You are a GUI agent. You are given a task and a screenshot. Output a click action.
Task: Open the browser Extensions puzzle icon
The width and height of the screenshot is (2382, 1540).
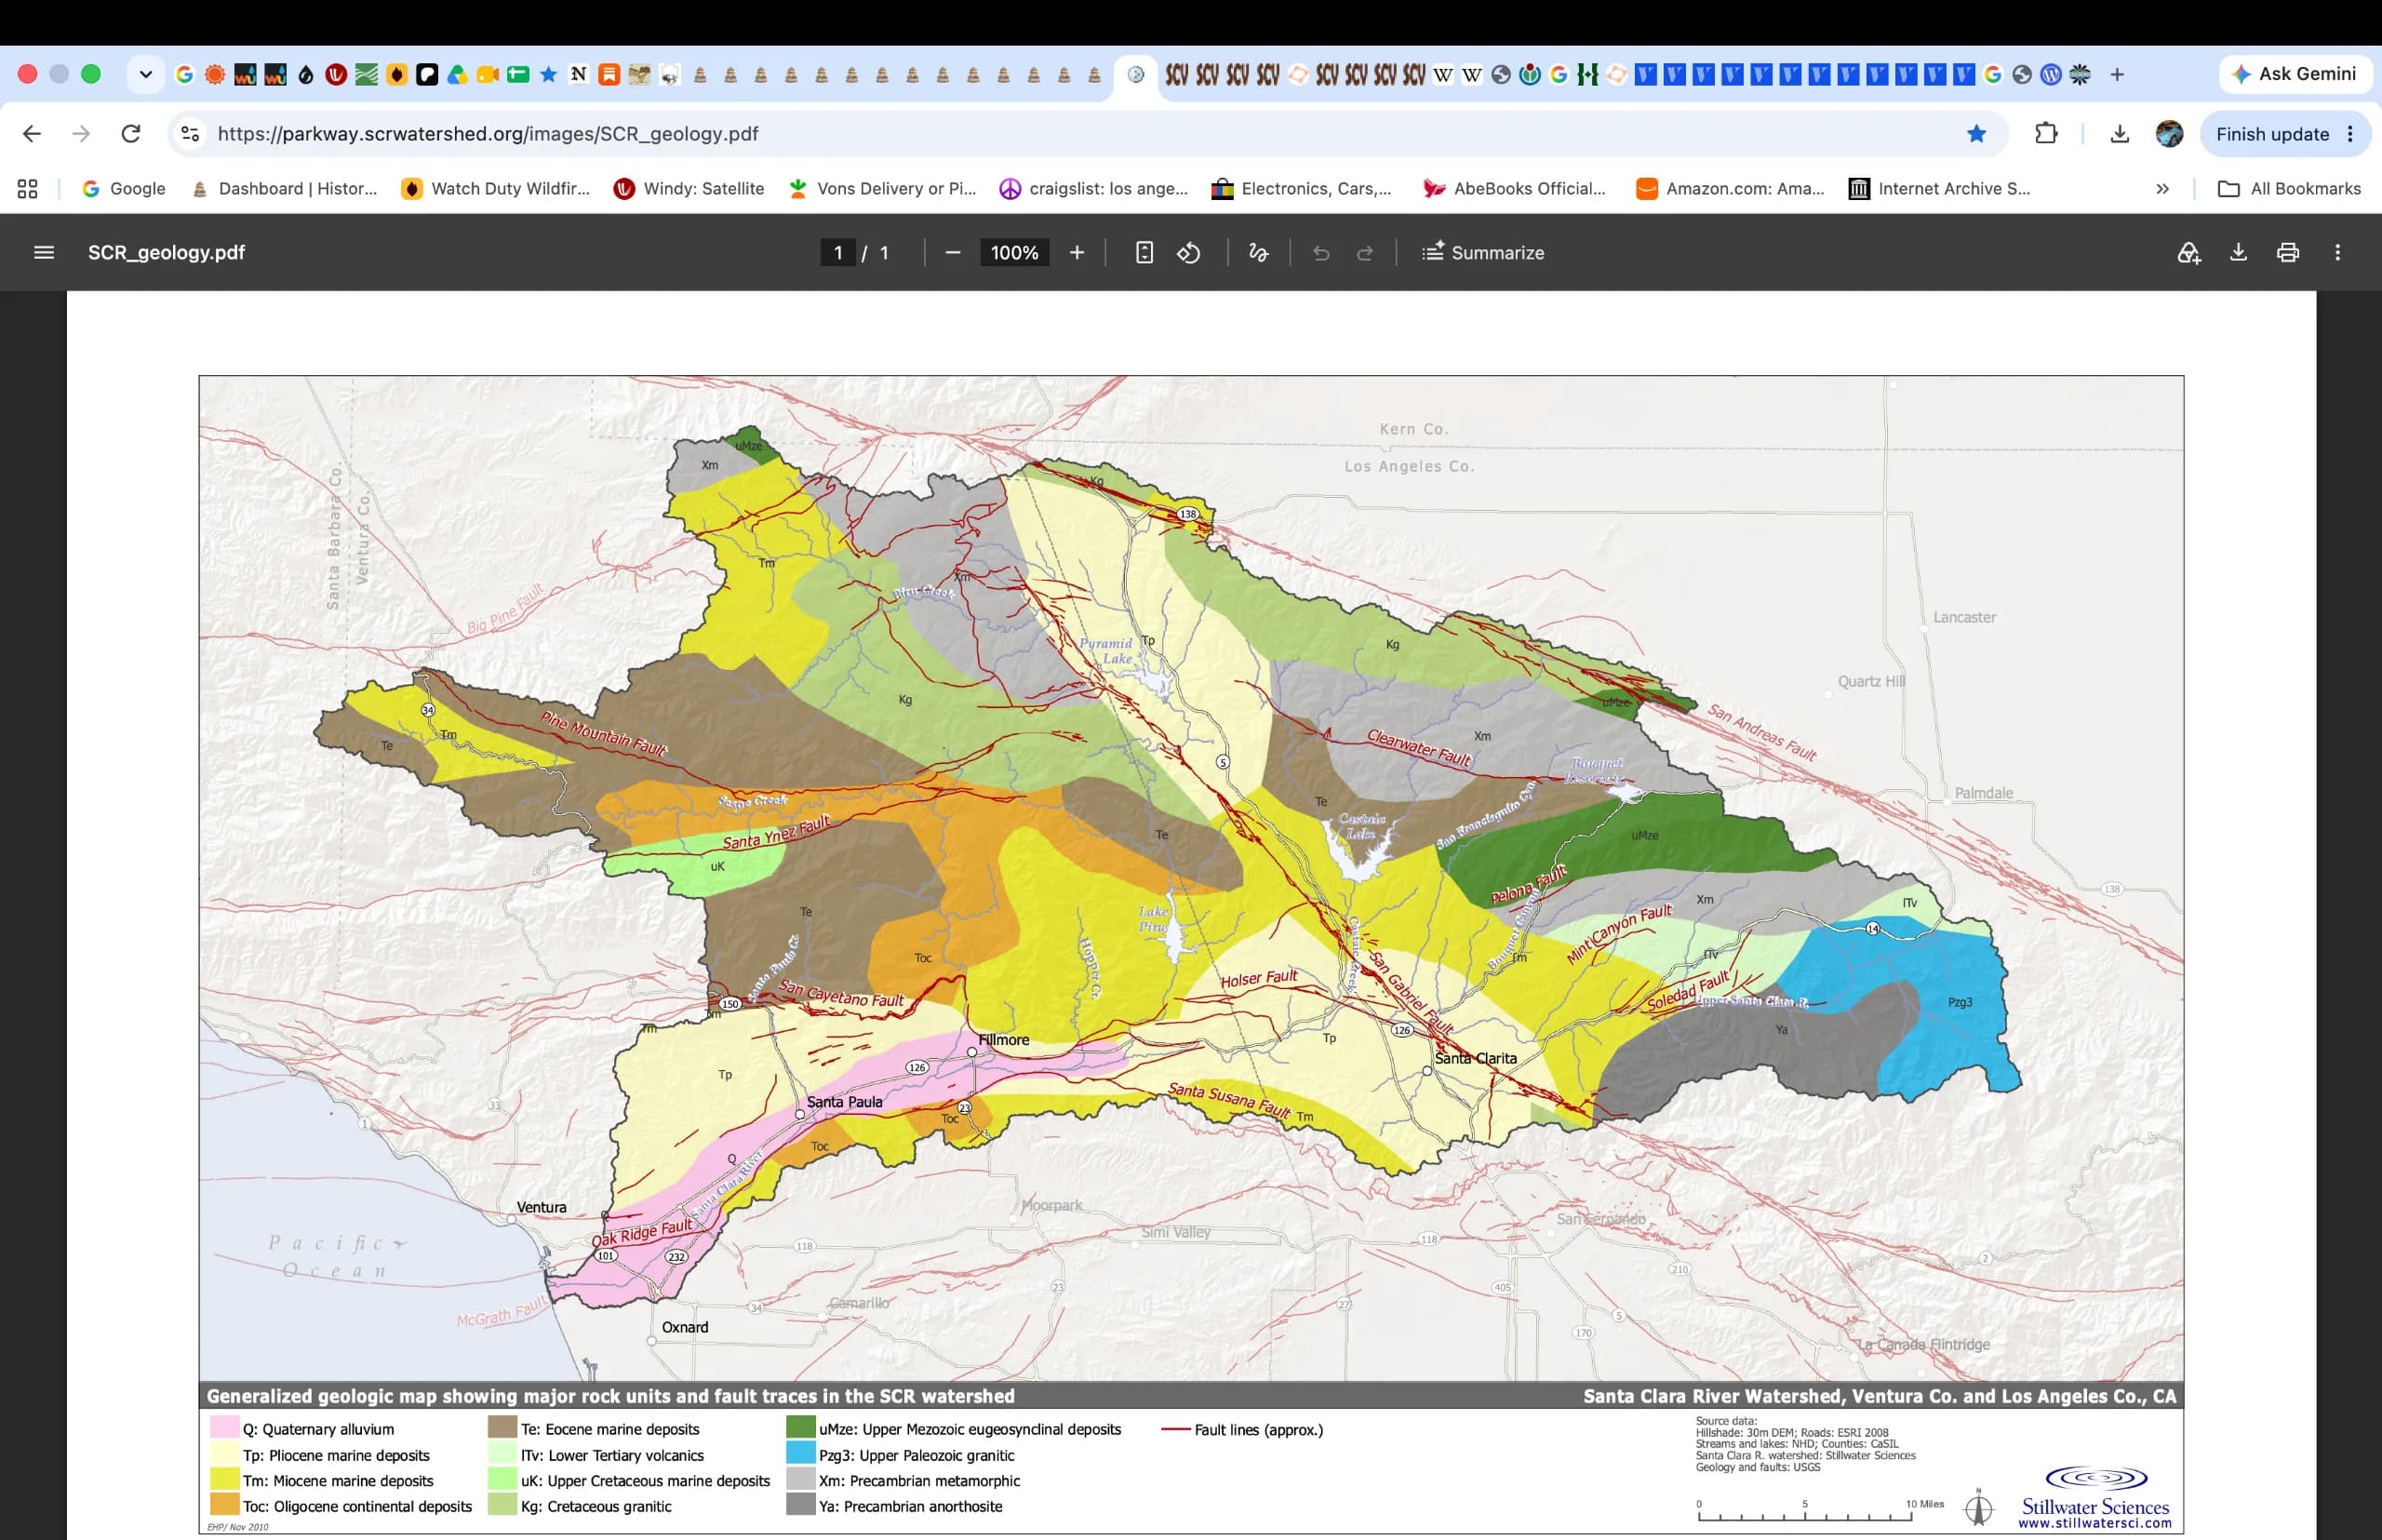pos(2046,133)
